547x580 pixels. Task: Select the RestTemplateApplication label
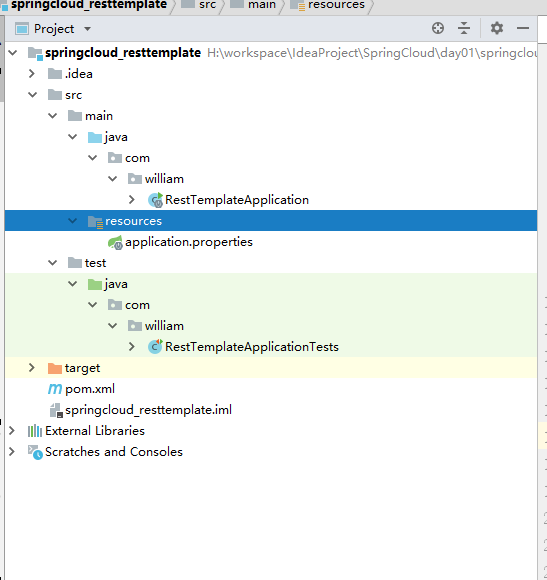coord(237,200)
